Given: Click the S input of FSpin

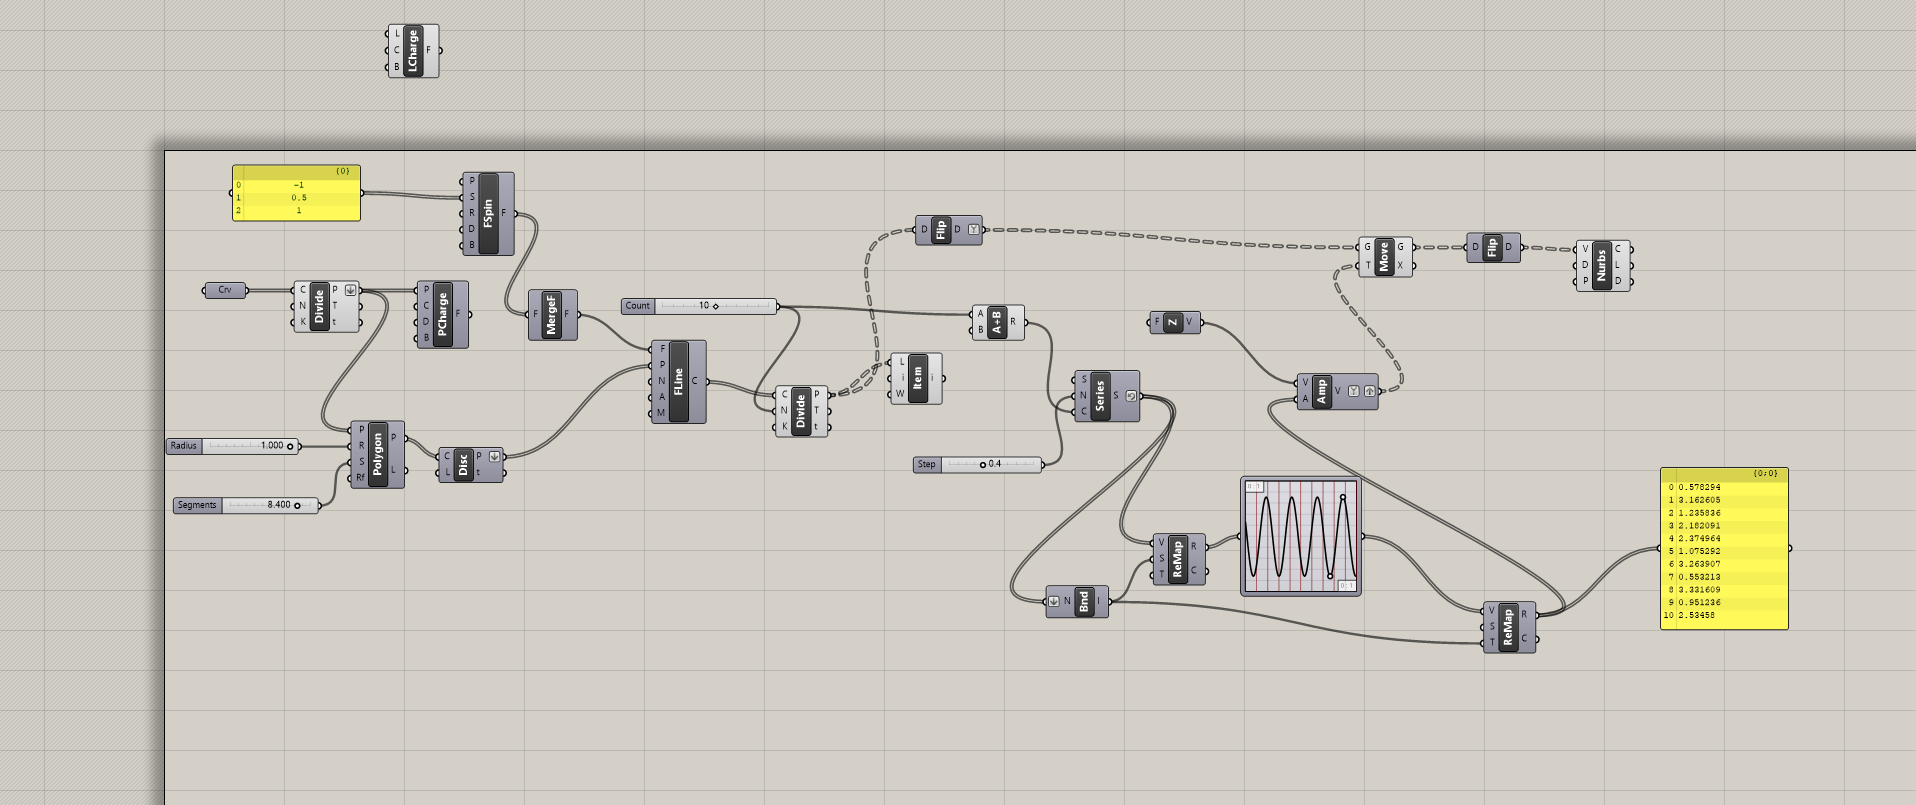Looking at the screenshot, I should [x=472, y=197].
